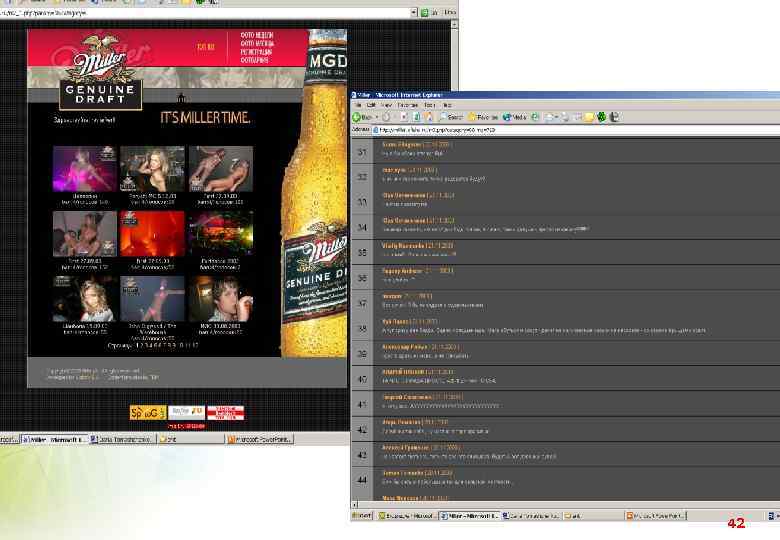
Task: Stop loading page in front IE window
Action: click(404, 117)
